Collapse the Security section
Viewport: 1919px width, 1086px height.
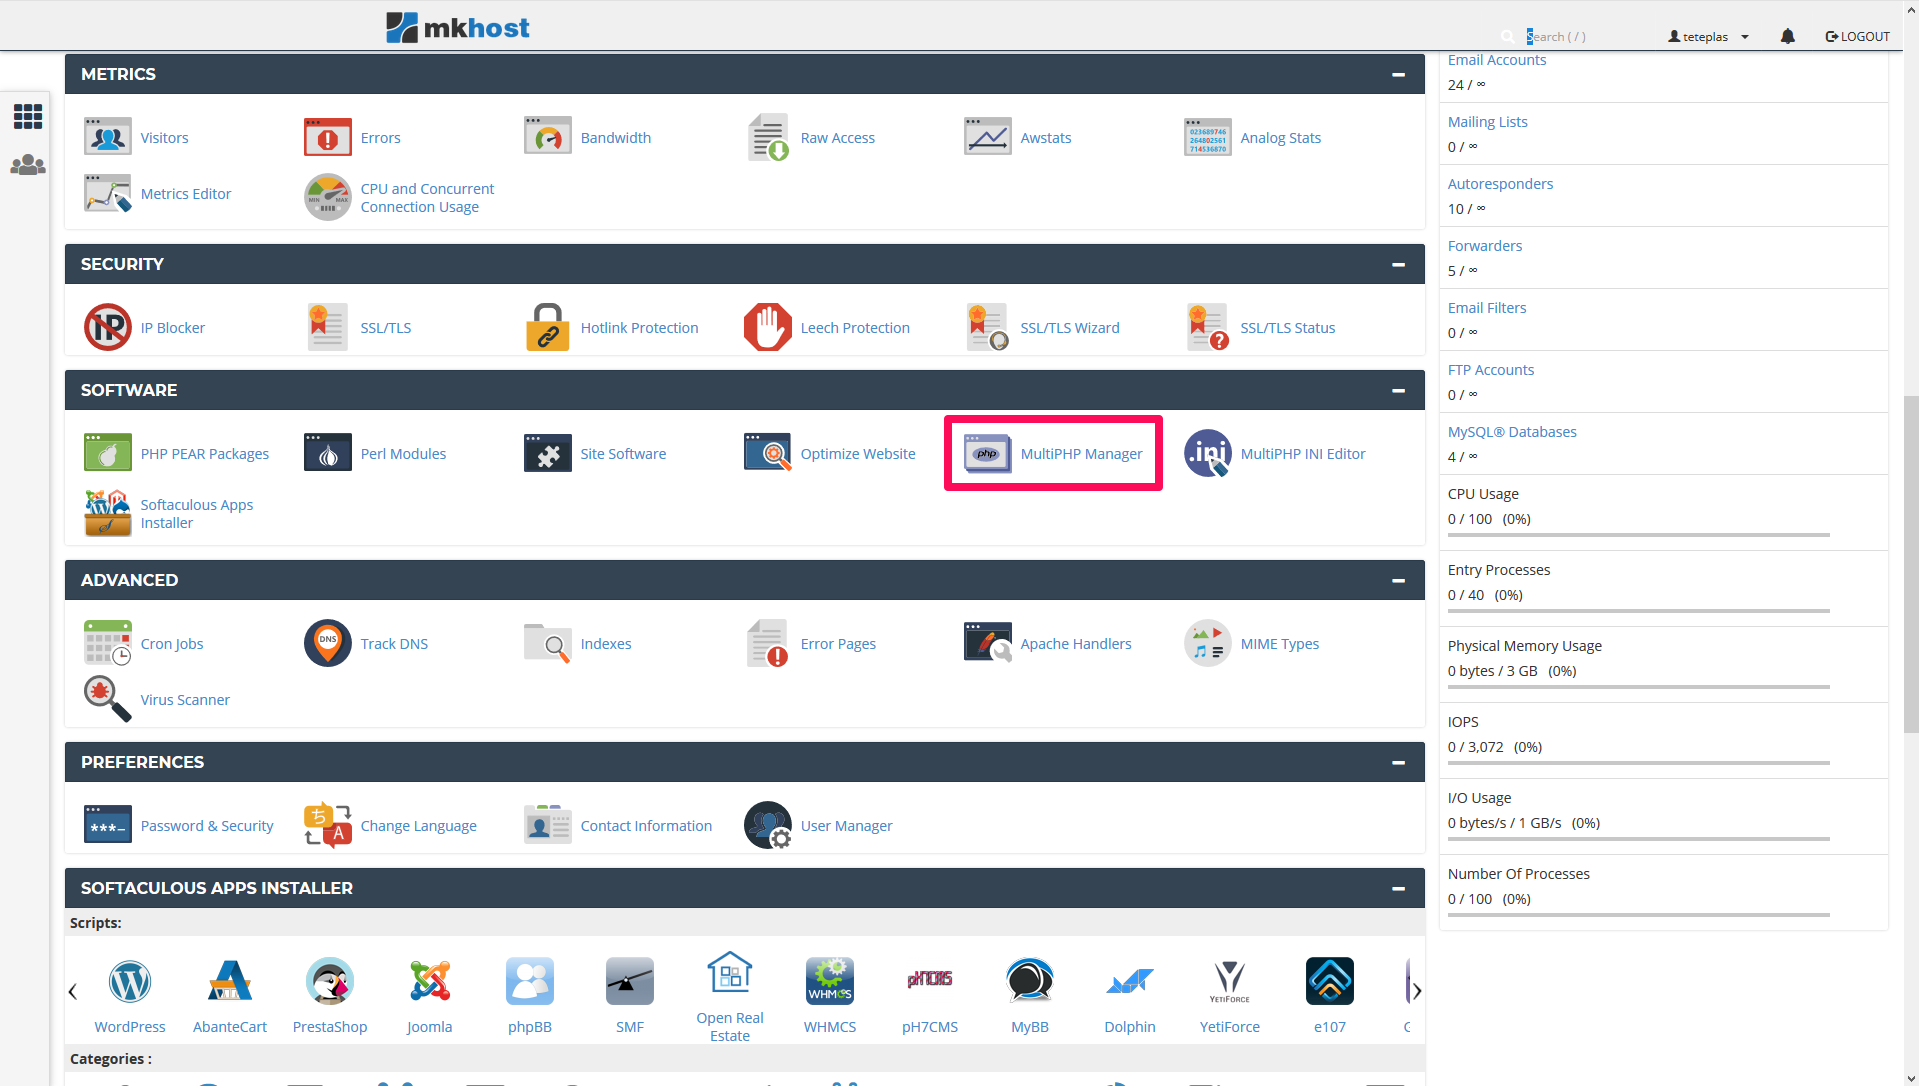1398,264
